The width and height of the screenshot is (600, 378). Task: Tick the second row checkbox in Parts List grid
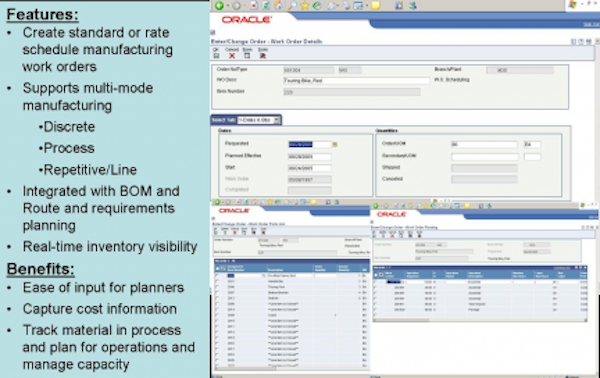217,281
